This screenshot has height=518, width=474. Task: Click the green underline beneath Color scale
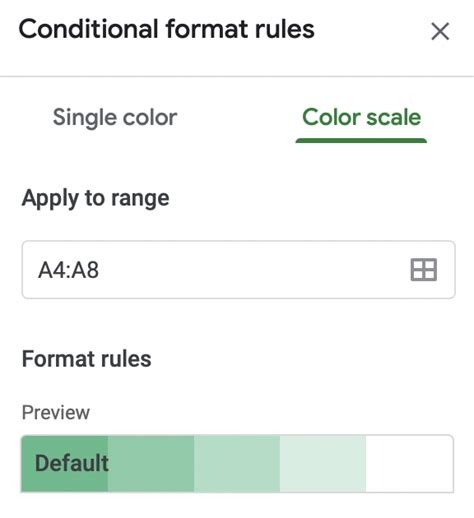(361, 141)
